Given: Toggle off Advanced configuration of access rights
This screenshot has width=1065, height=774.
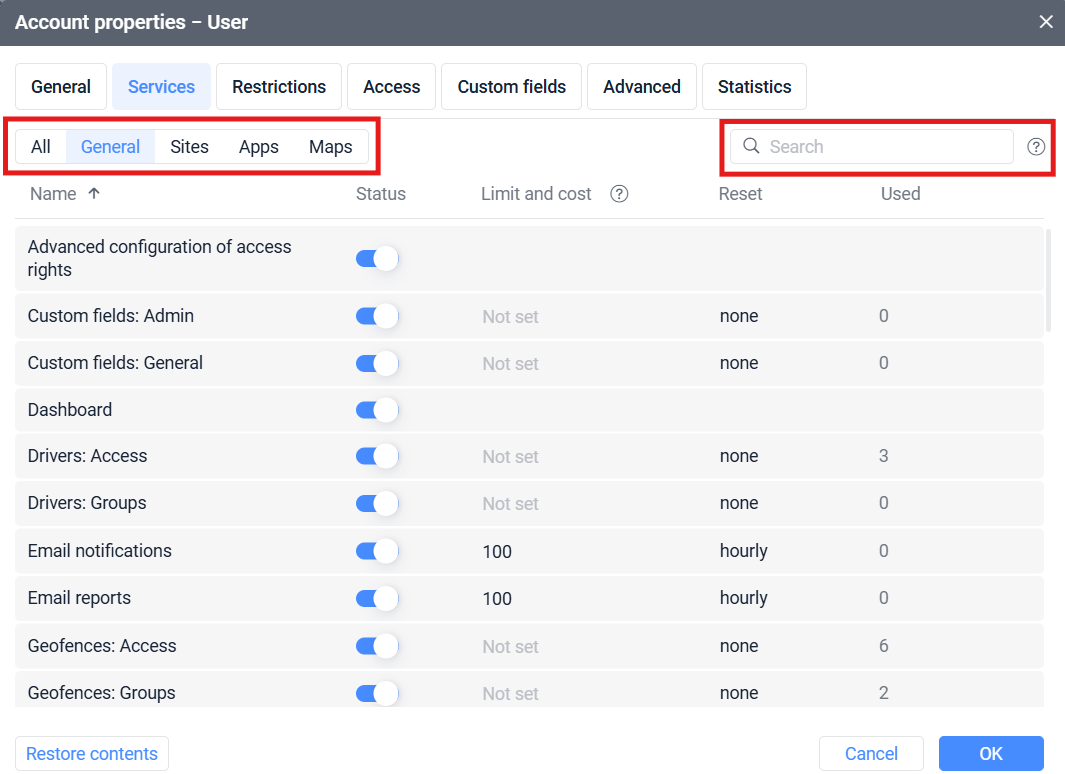Looking at the screenshot, I should click(377, 257).
